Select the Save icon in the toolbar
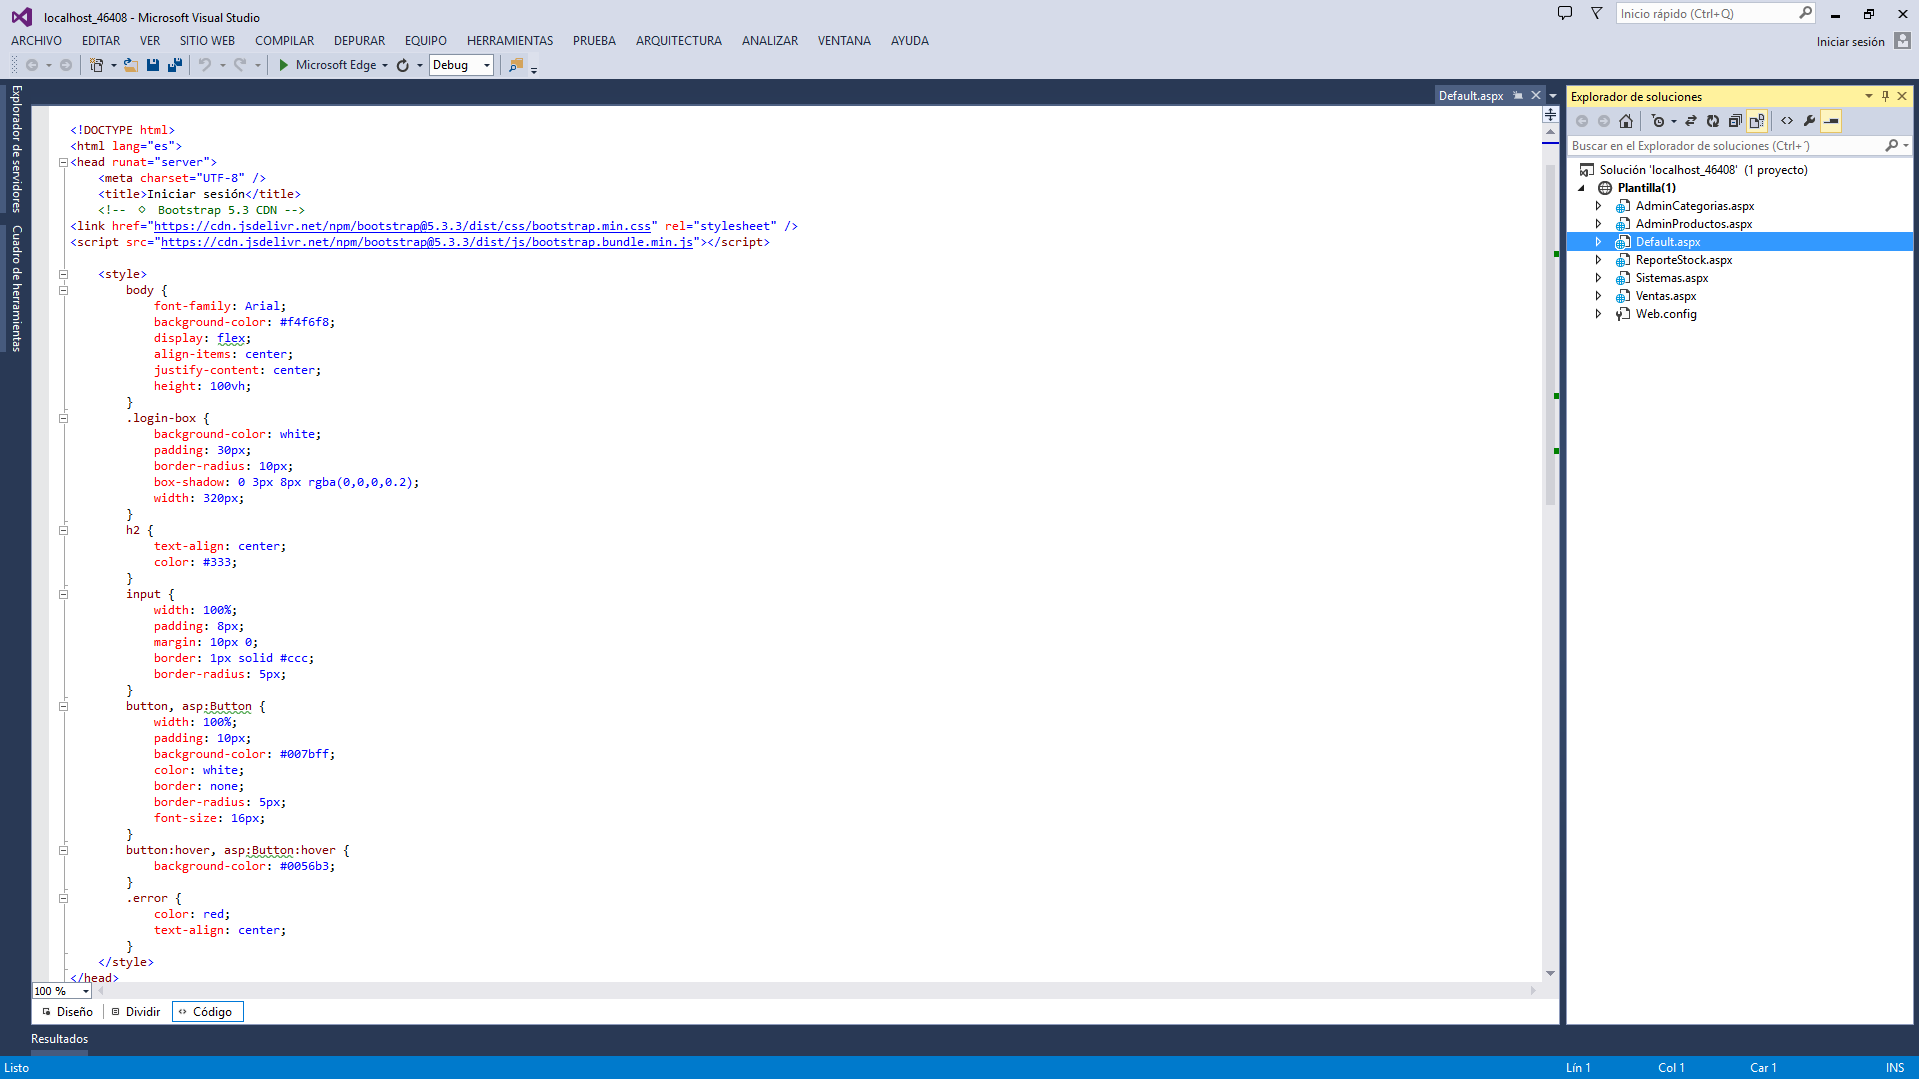This screenshot has width=1919, height=1079. coord(152,64)
